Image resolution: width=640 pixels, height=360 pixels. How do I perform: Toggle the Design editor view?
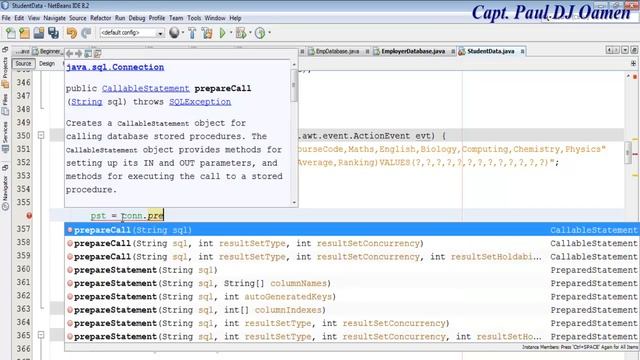[47, 63]
